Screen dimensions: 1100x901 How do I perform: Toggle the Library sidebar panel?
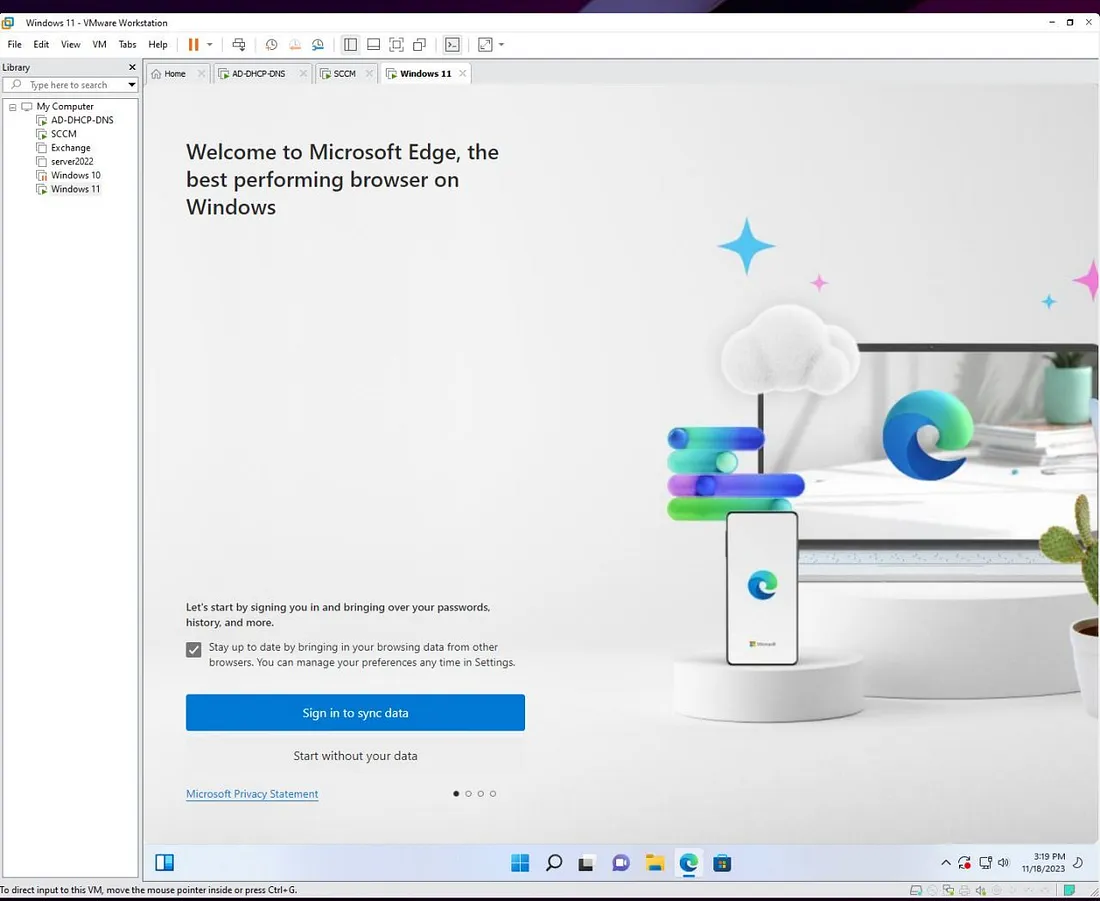[350, 44]
